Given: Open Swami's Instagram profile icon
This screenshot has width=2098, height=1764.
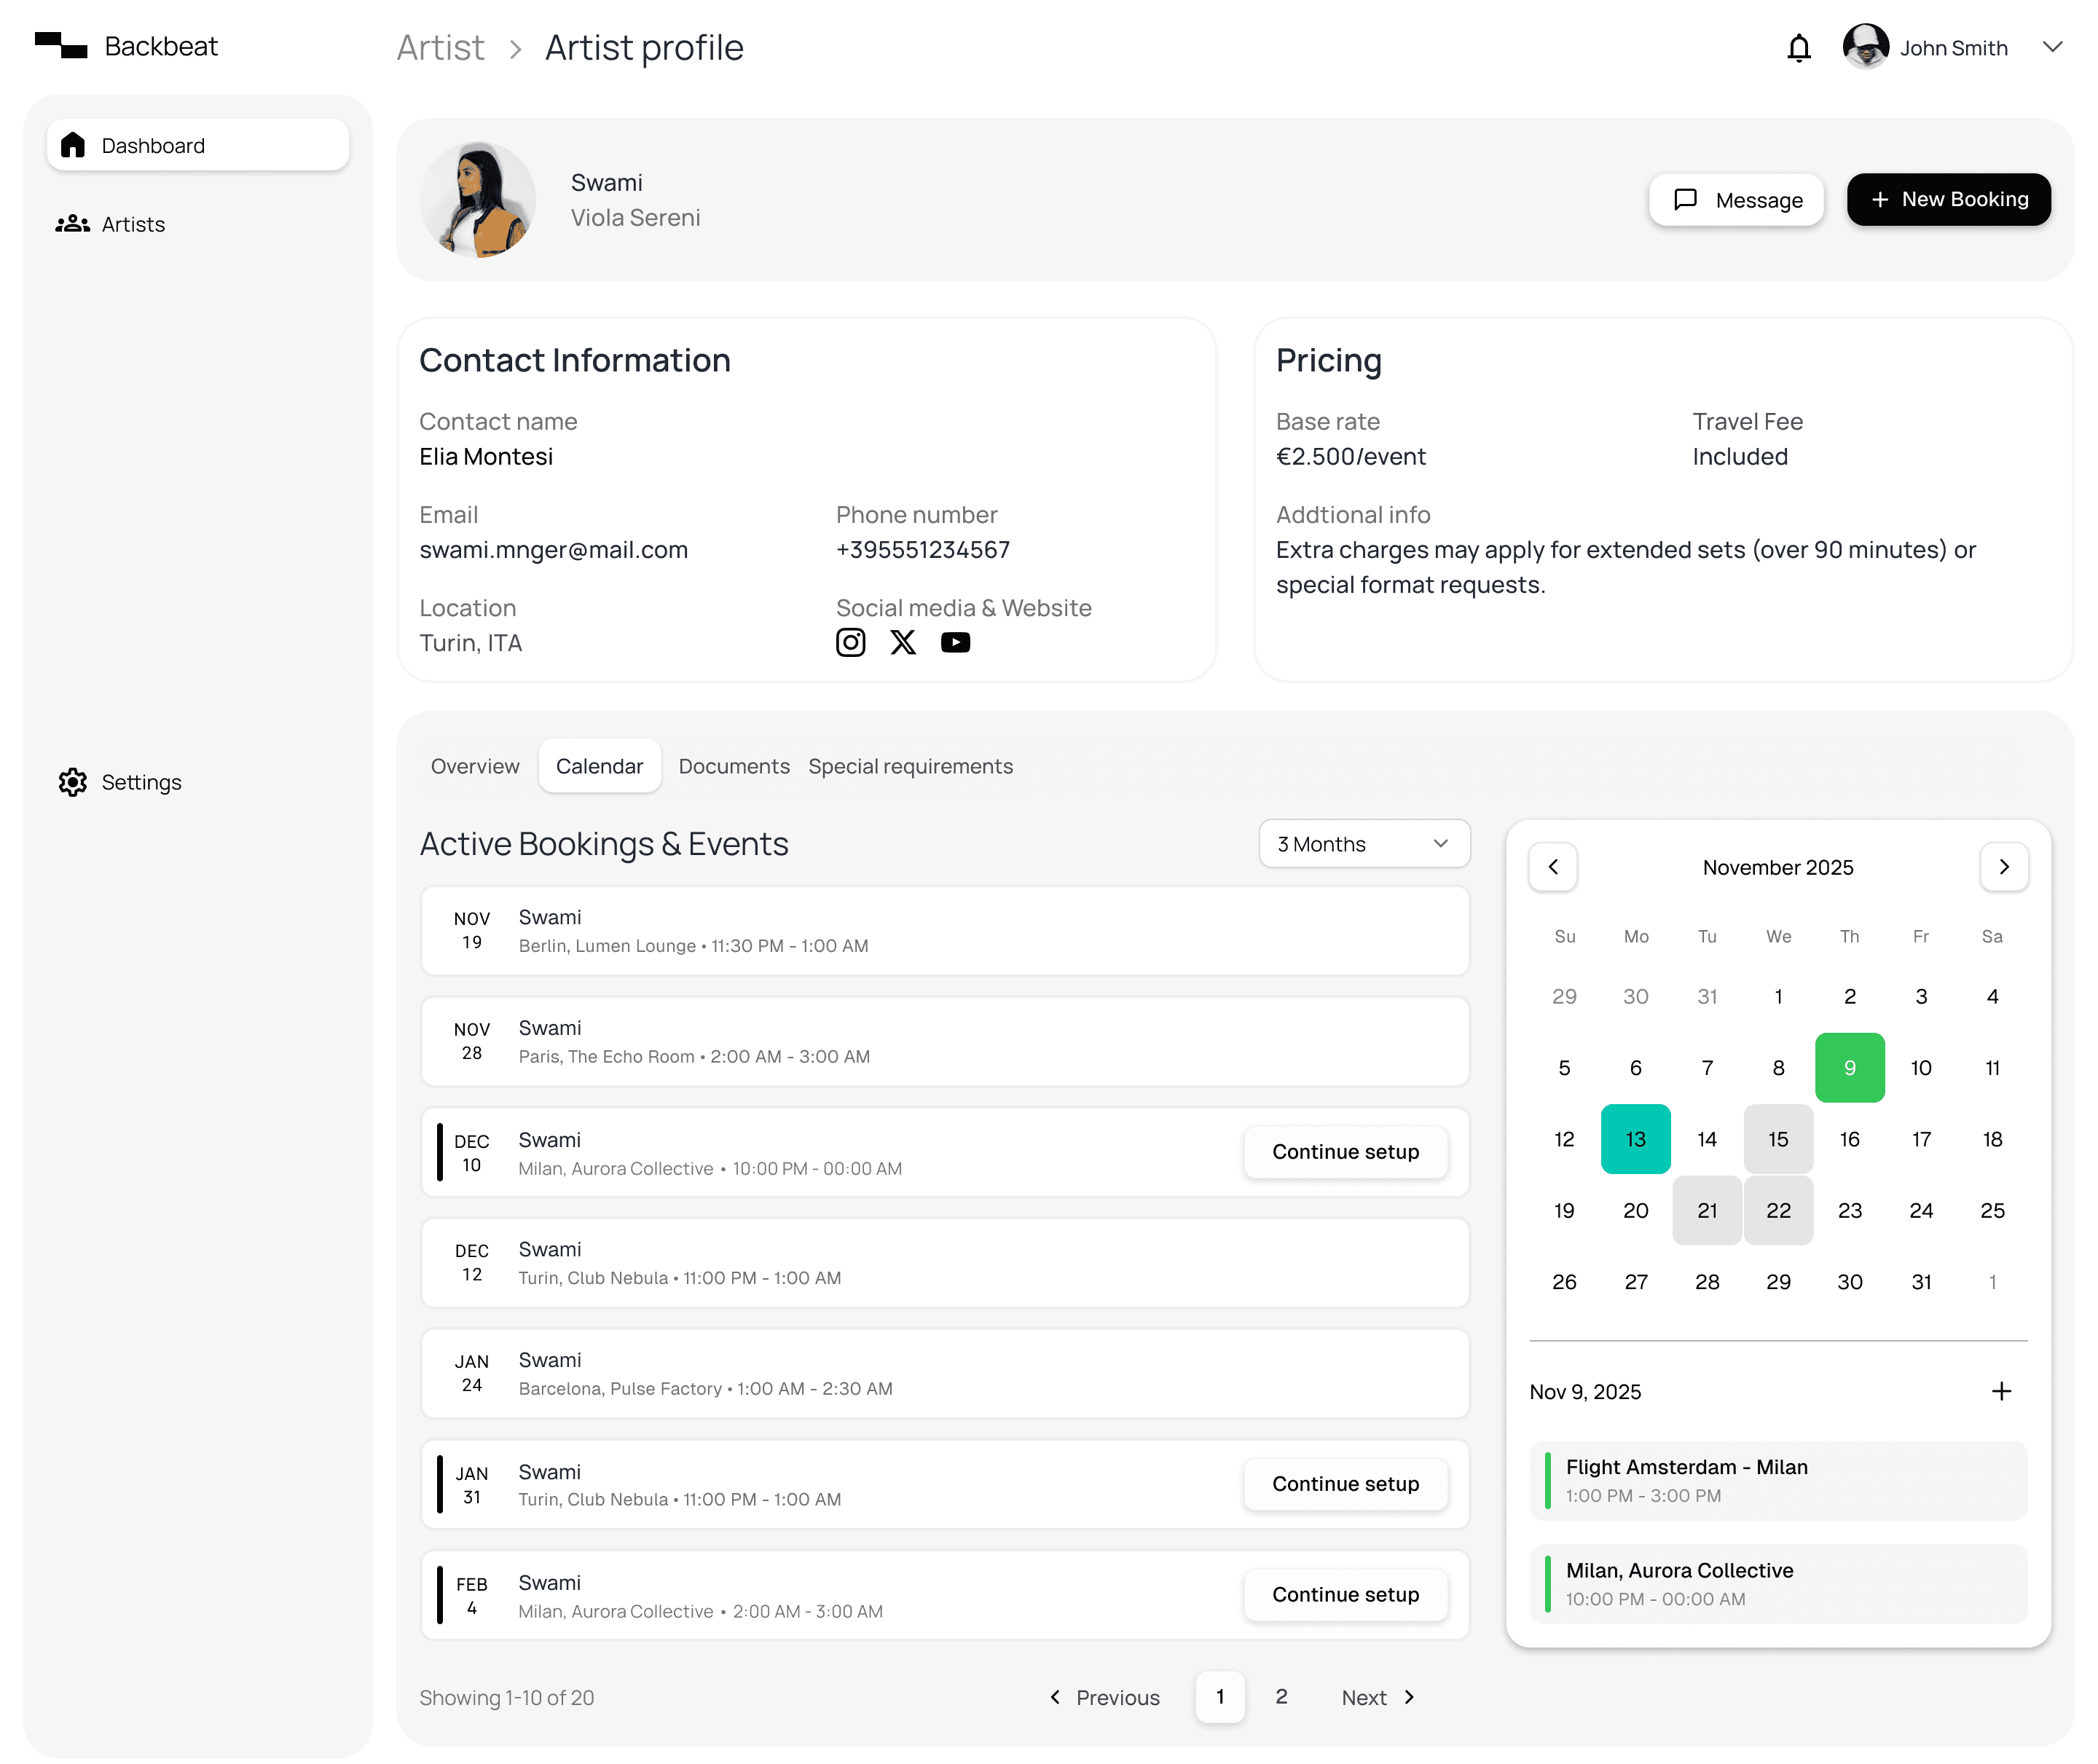Looking at the screenshot, I should click(850, 642).
